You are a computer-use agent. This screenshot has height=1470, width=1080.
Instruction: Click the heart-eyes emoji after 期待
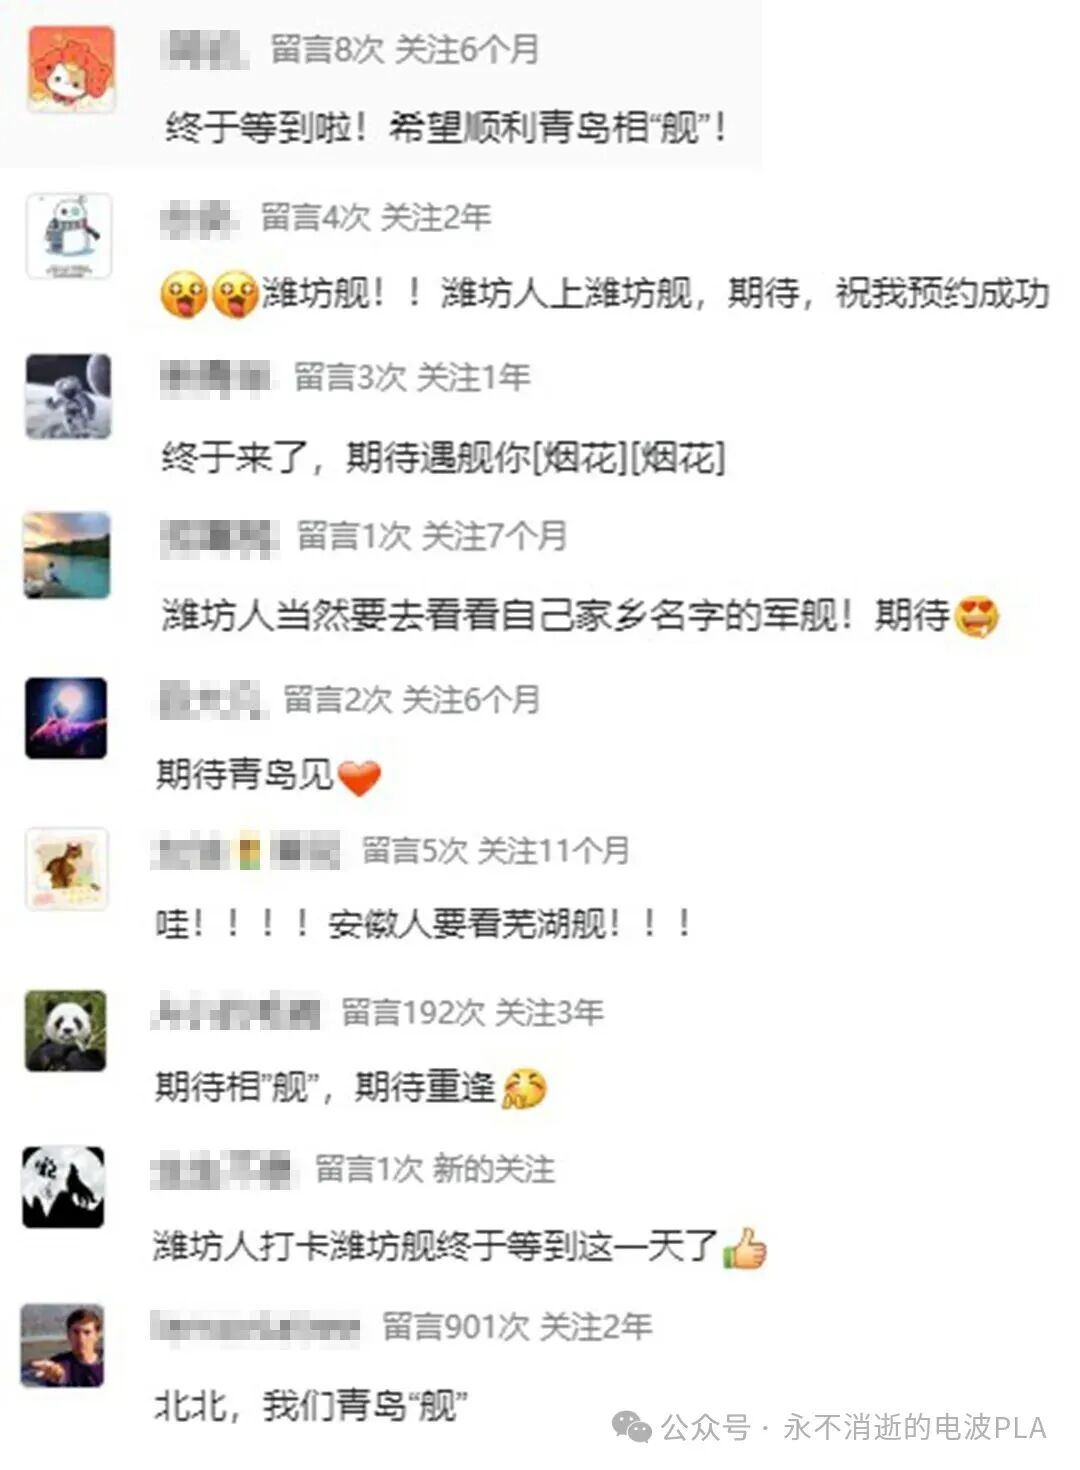[977, 616]
